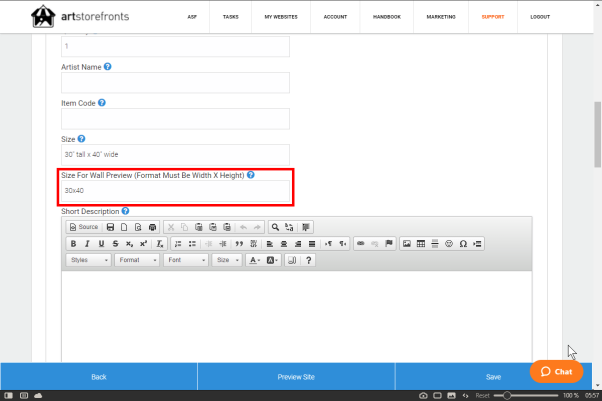Insert a table in the editor

coord(421,243)
